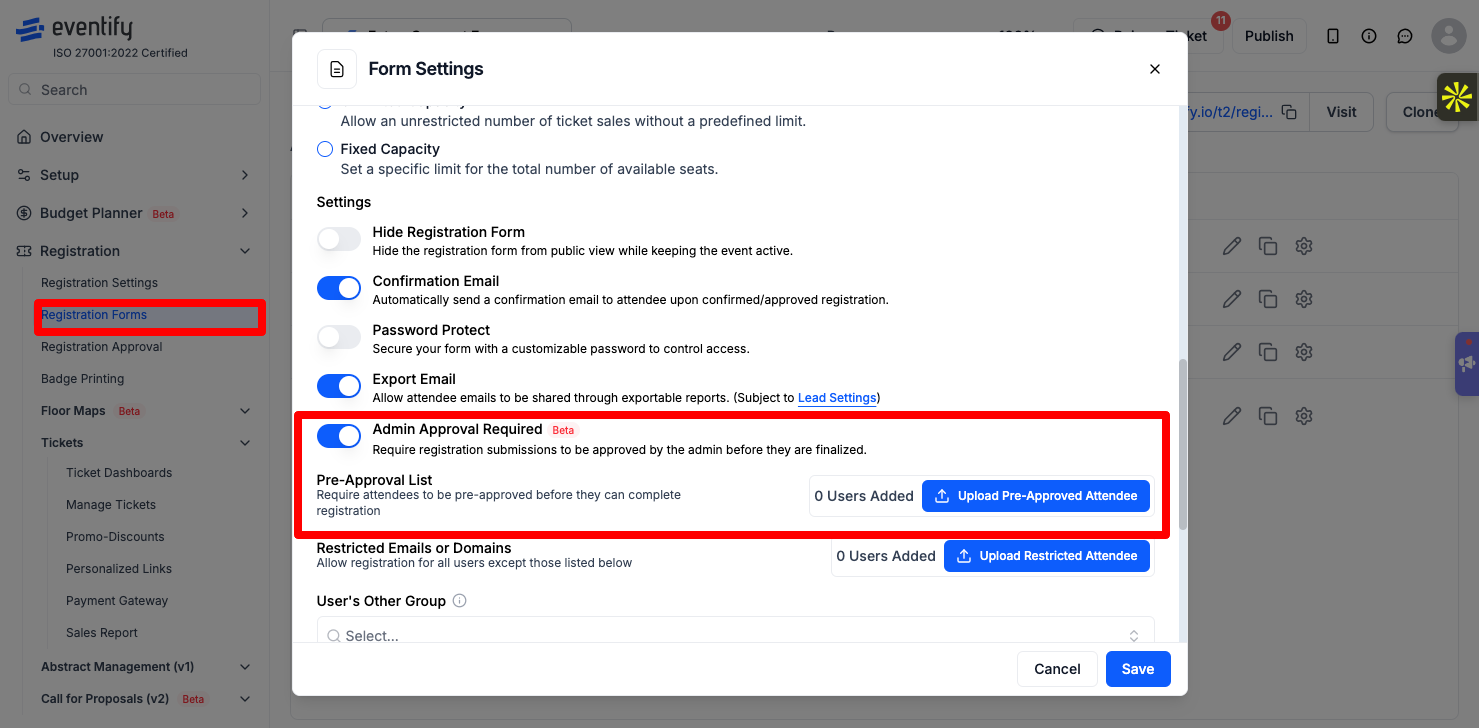Open the chat messages icon in header
This screenshot has width=1479, height=728.
(1405, 36)
